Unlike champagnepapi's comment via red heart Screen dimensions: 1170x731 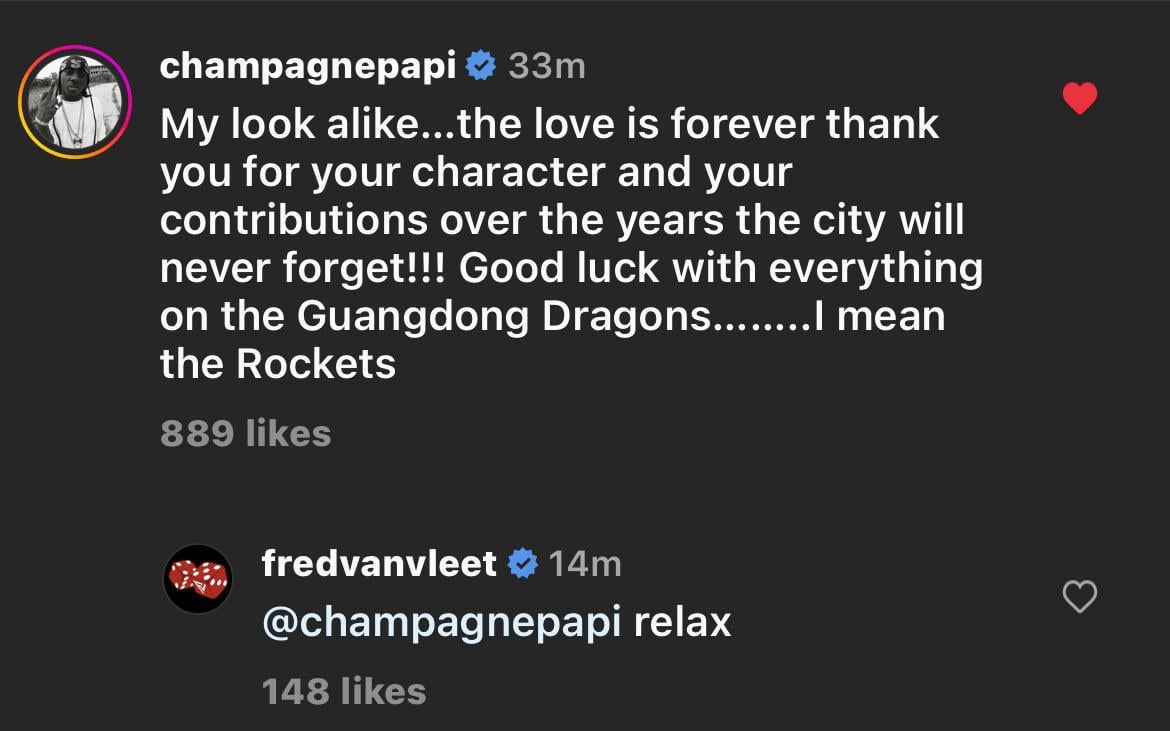pyautogui.click(x=1079, y=98)
